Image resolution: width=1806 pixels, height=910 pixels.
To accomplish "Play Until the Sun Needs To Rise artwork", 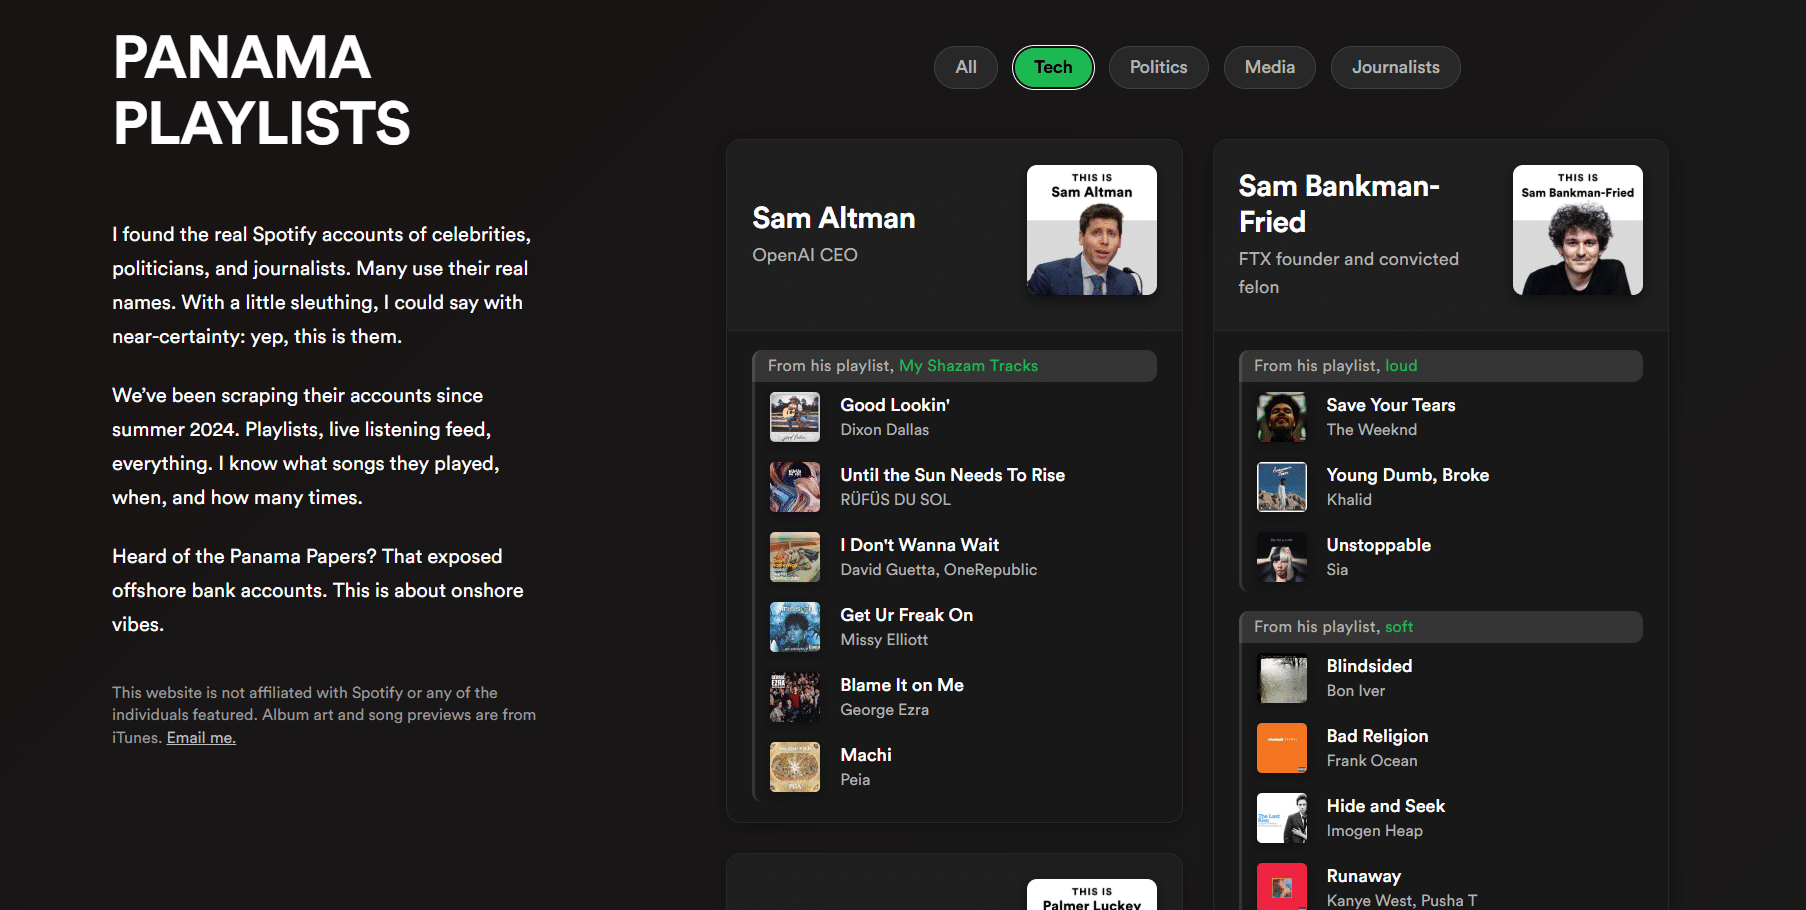I will pyautogui.click(x=795, y=487).
